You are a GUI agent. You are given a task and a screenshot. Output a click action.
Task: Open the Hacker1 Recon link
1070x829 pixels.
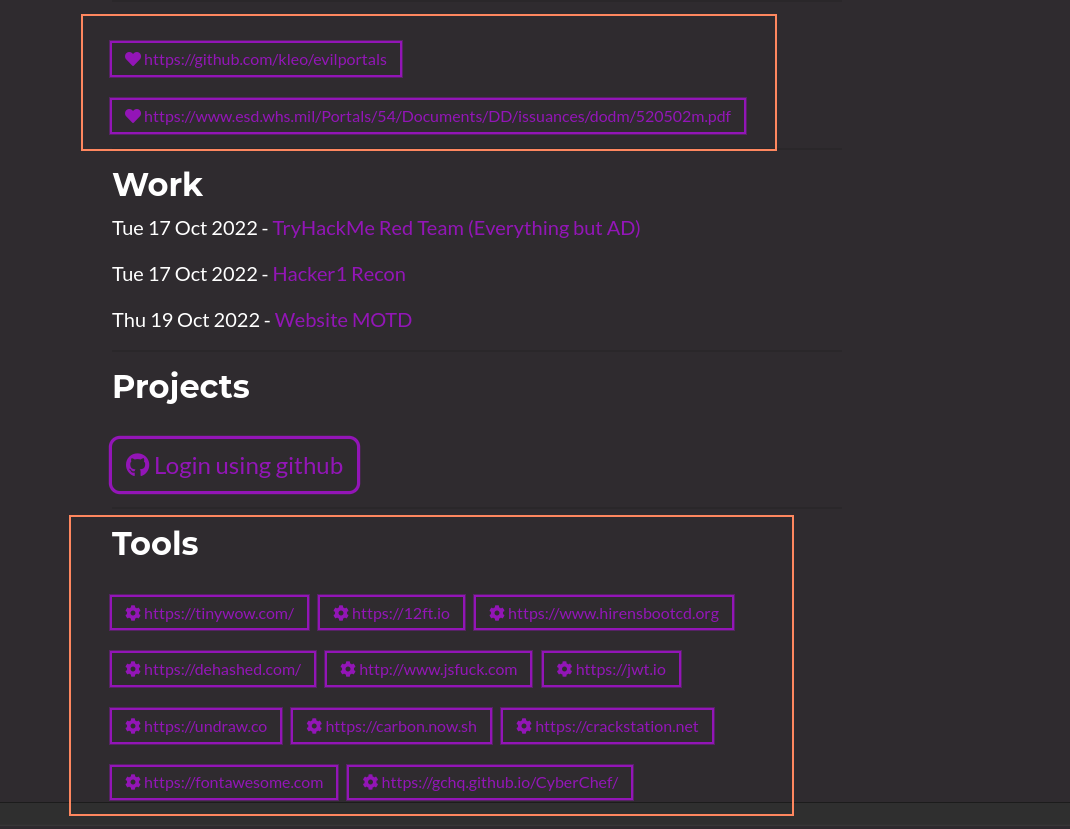[x=339, y=274]
